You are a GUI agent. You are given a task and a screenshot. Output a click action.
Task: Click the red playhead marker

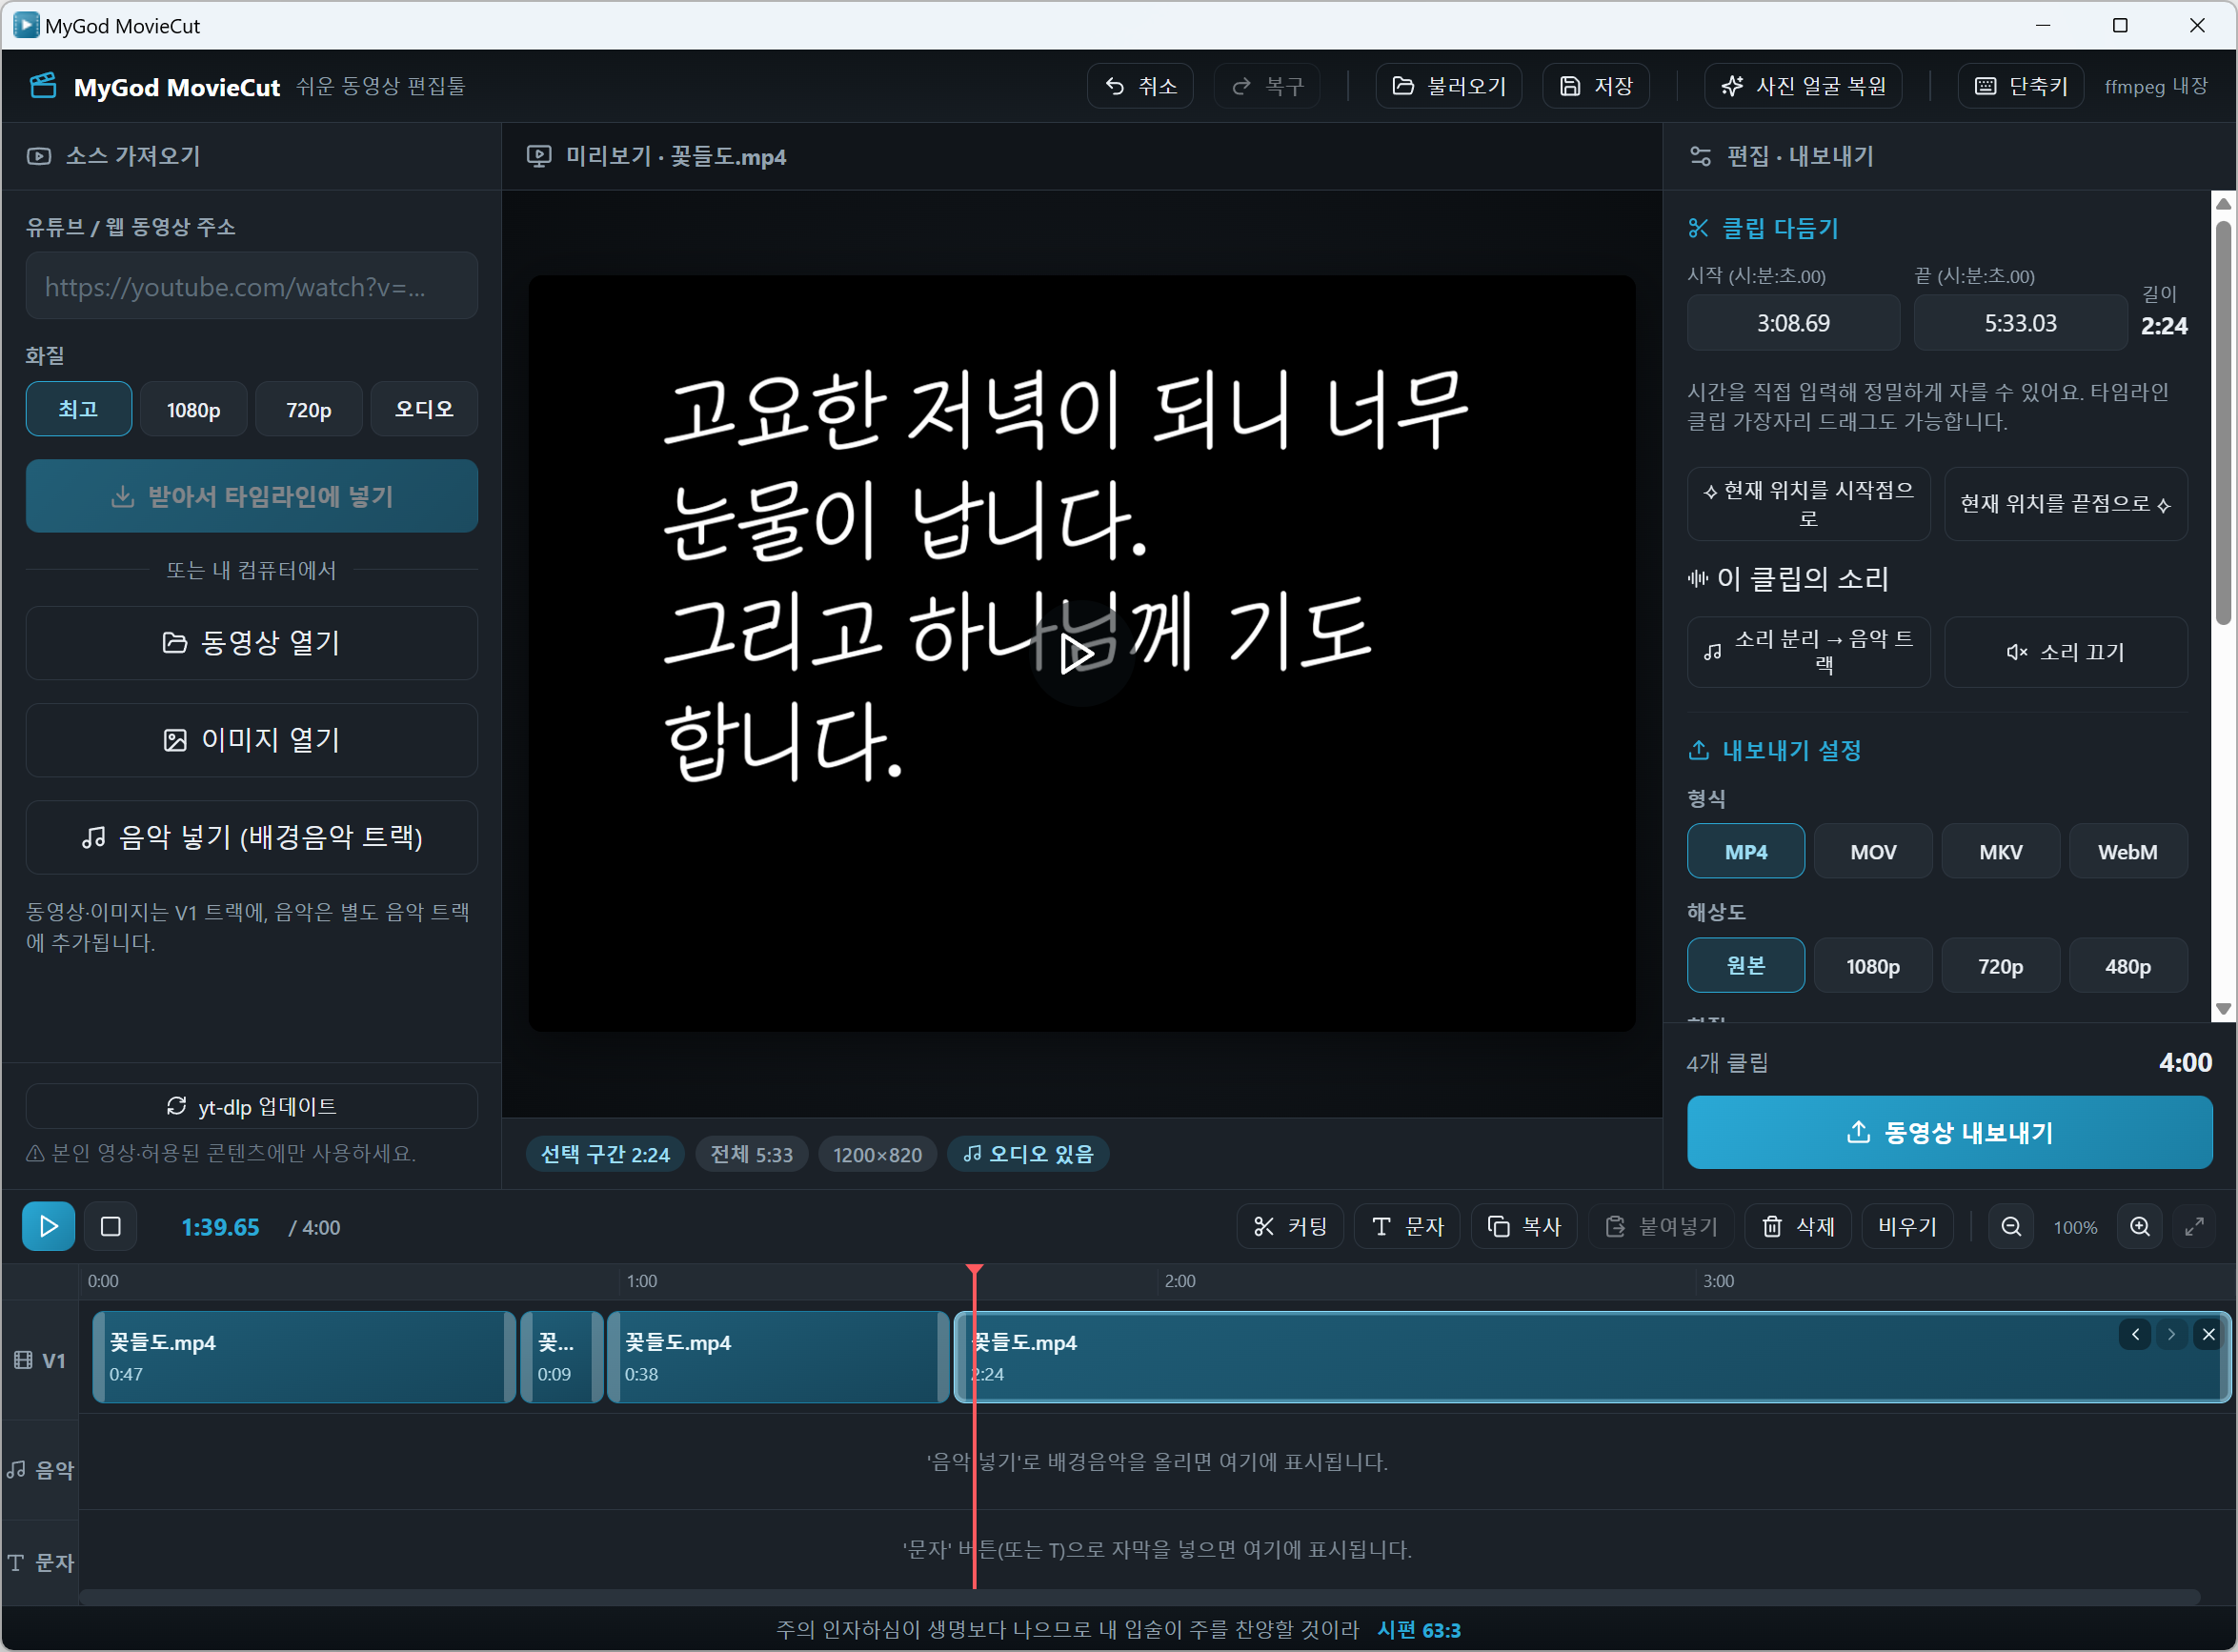[974, 1271]
